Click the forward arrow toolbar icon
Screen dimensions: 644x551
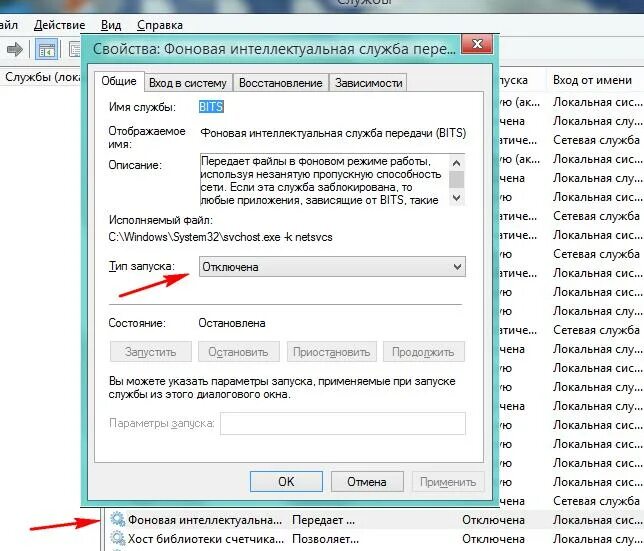point(15,50)
